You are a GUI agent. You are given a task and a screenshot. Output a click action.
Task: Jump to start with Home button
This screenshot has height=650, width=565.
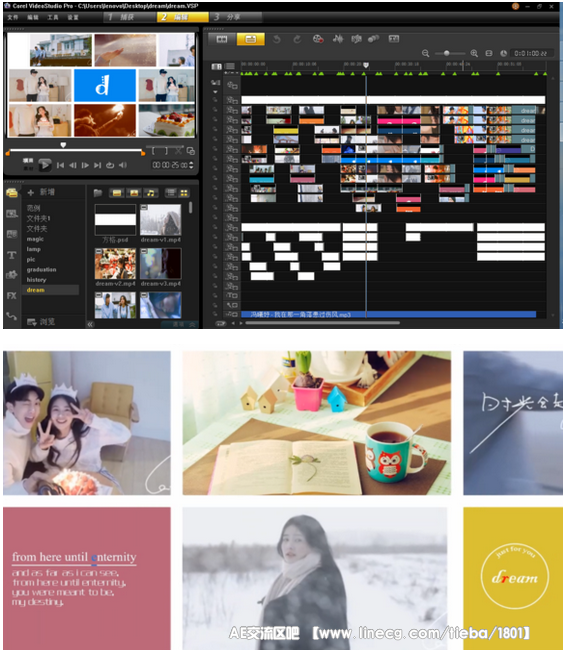pyautogui.click(x=61, y=165)
